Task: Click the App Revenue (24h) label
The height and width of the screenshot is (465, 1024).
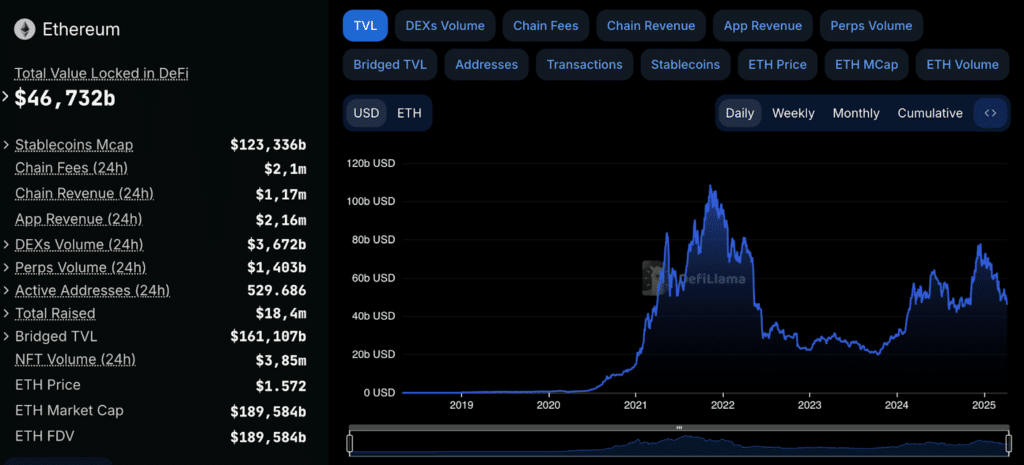Action: pyautogui.click(x=78, y=219)
